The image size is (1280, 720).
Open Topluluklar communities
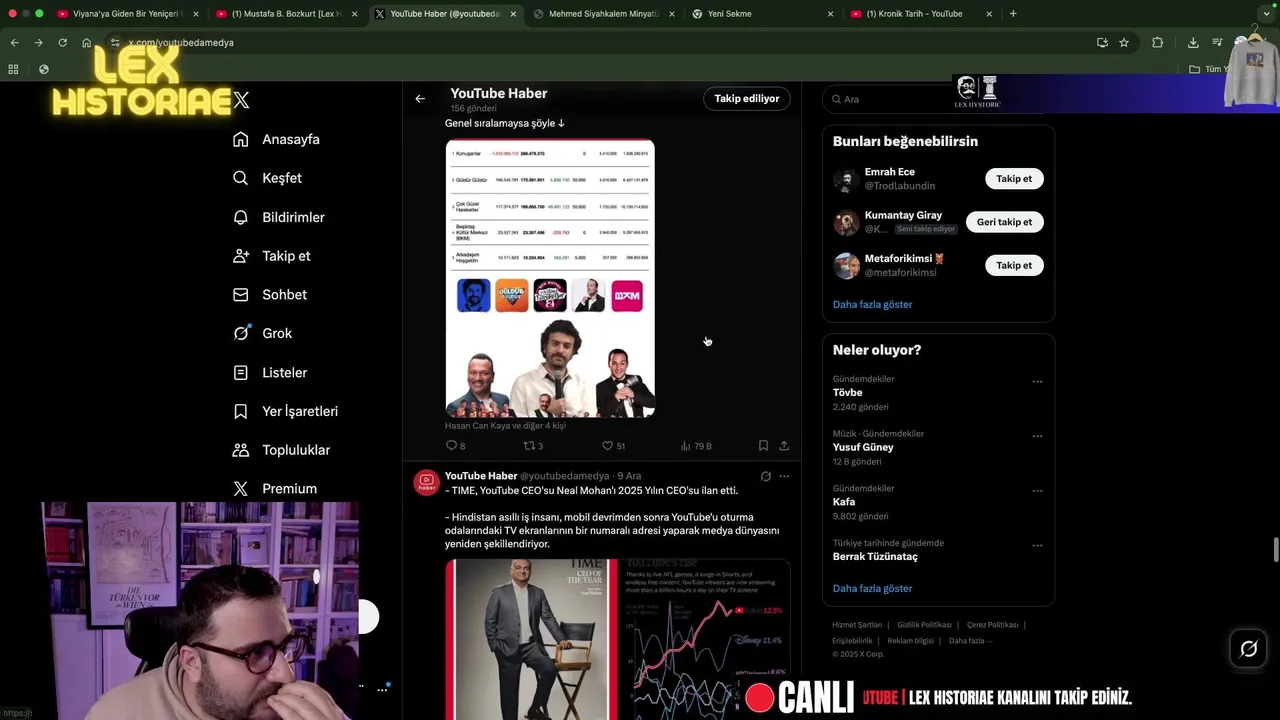coord(281,450)
